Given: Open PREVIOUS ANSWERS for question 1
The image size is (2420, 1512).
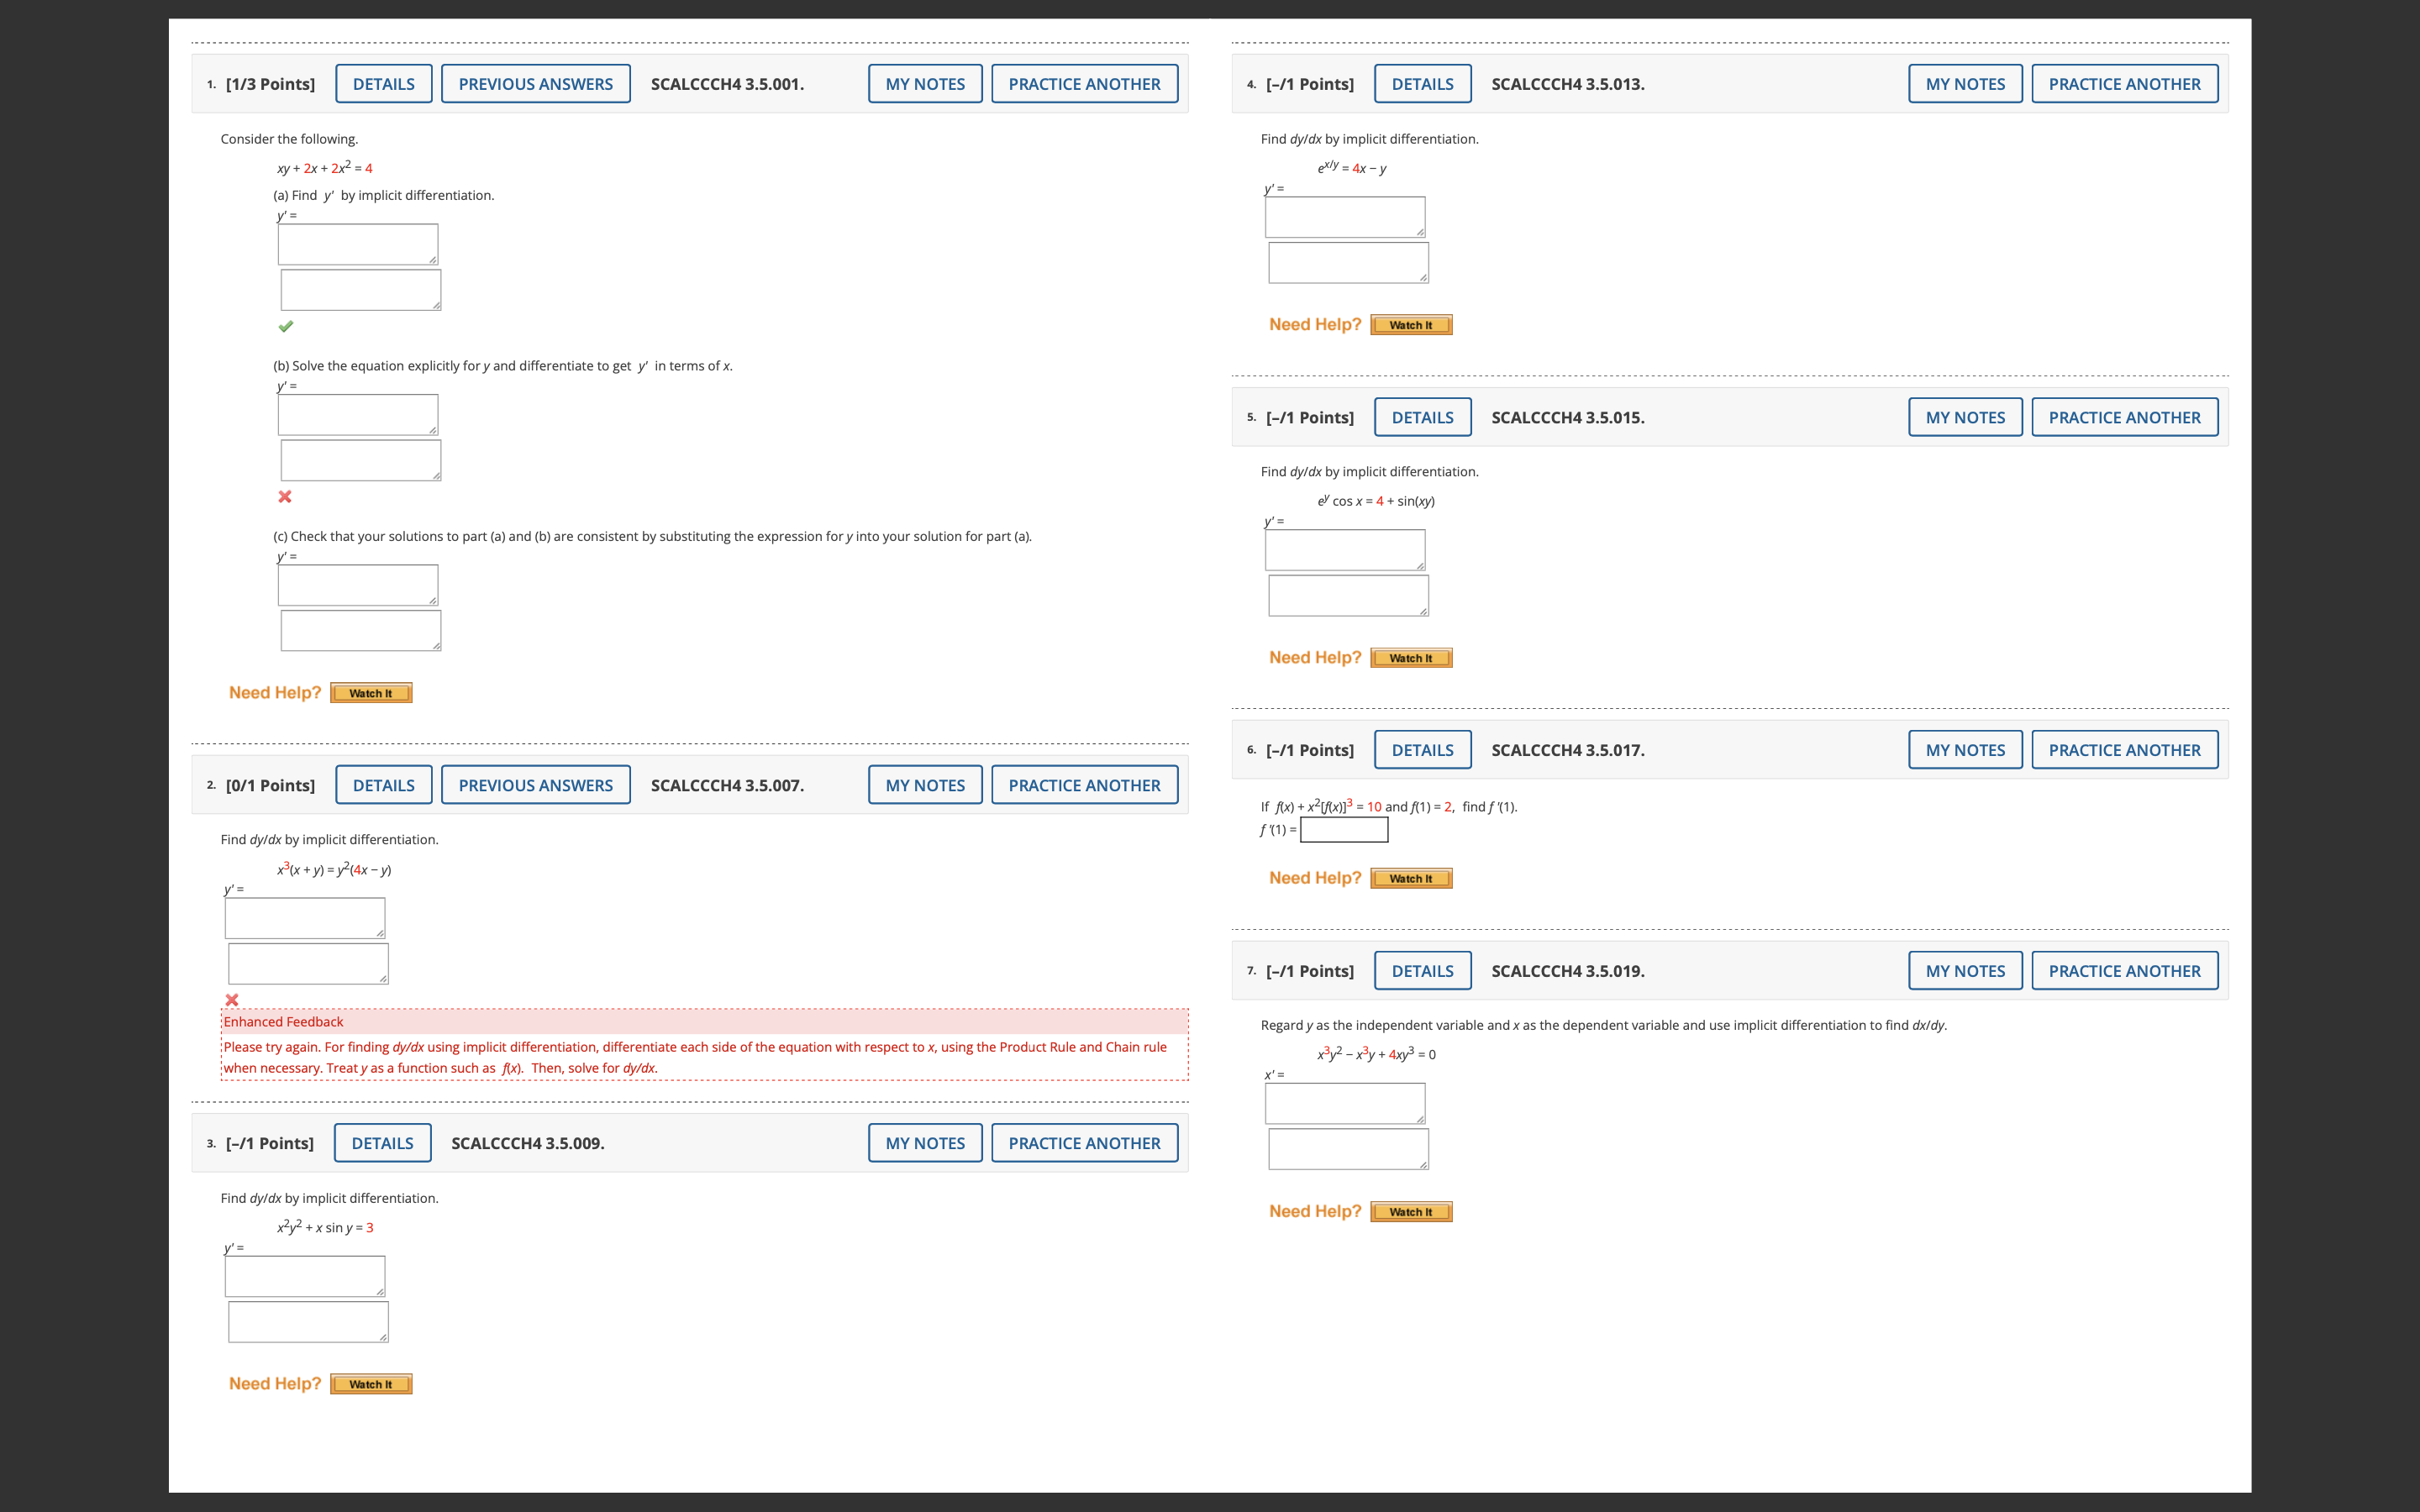Looking at the screenshot, I should (x=535, y=84).
